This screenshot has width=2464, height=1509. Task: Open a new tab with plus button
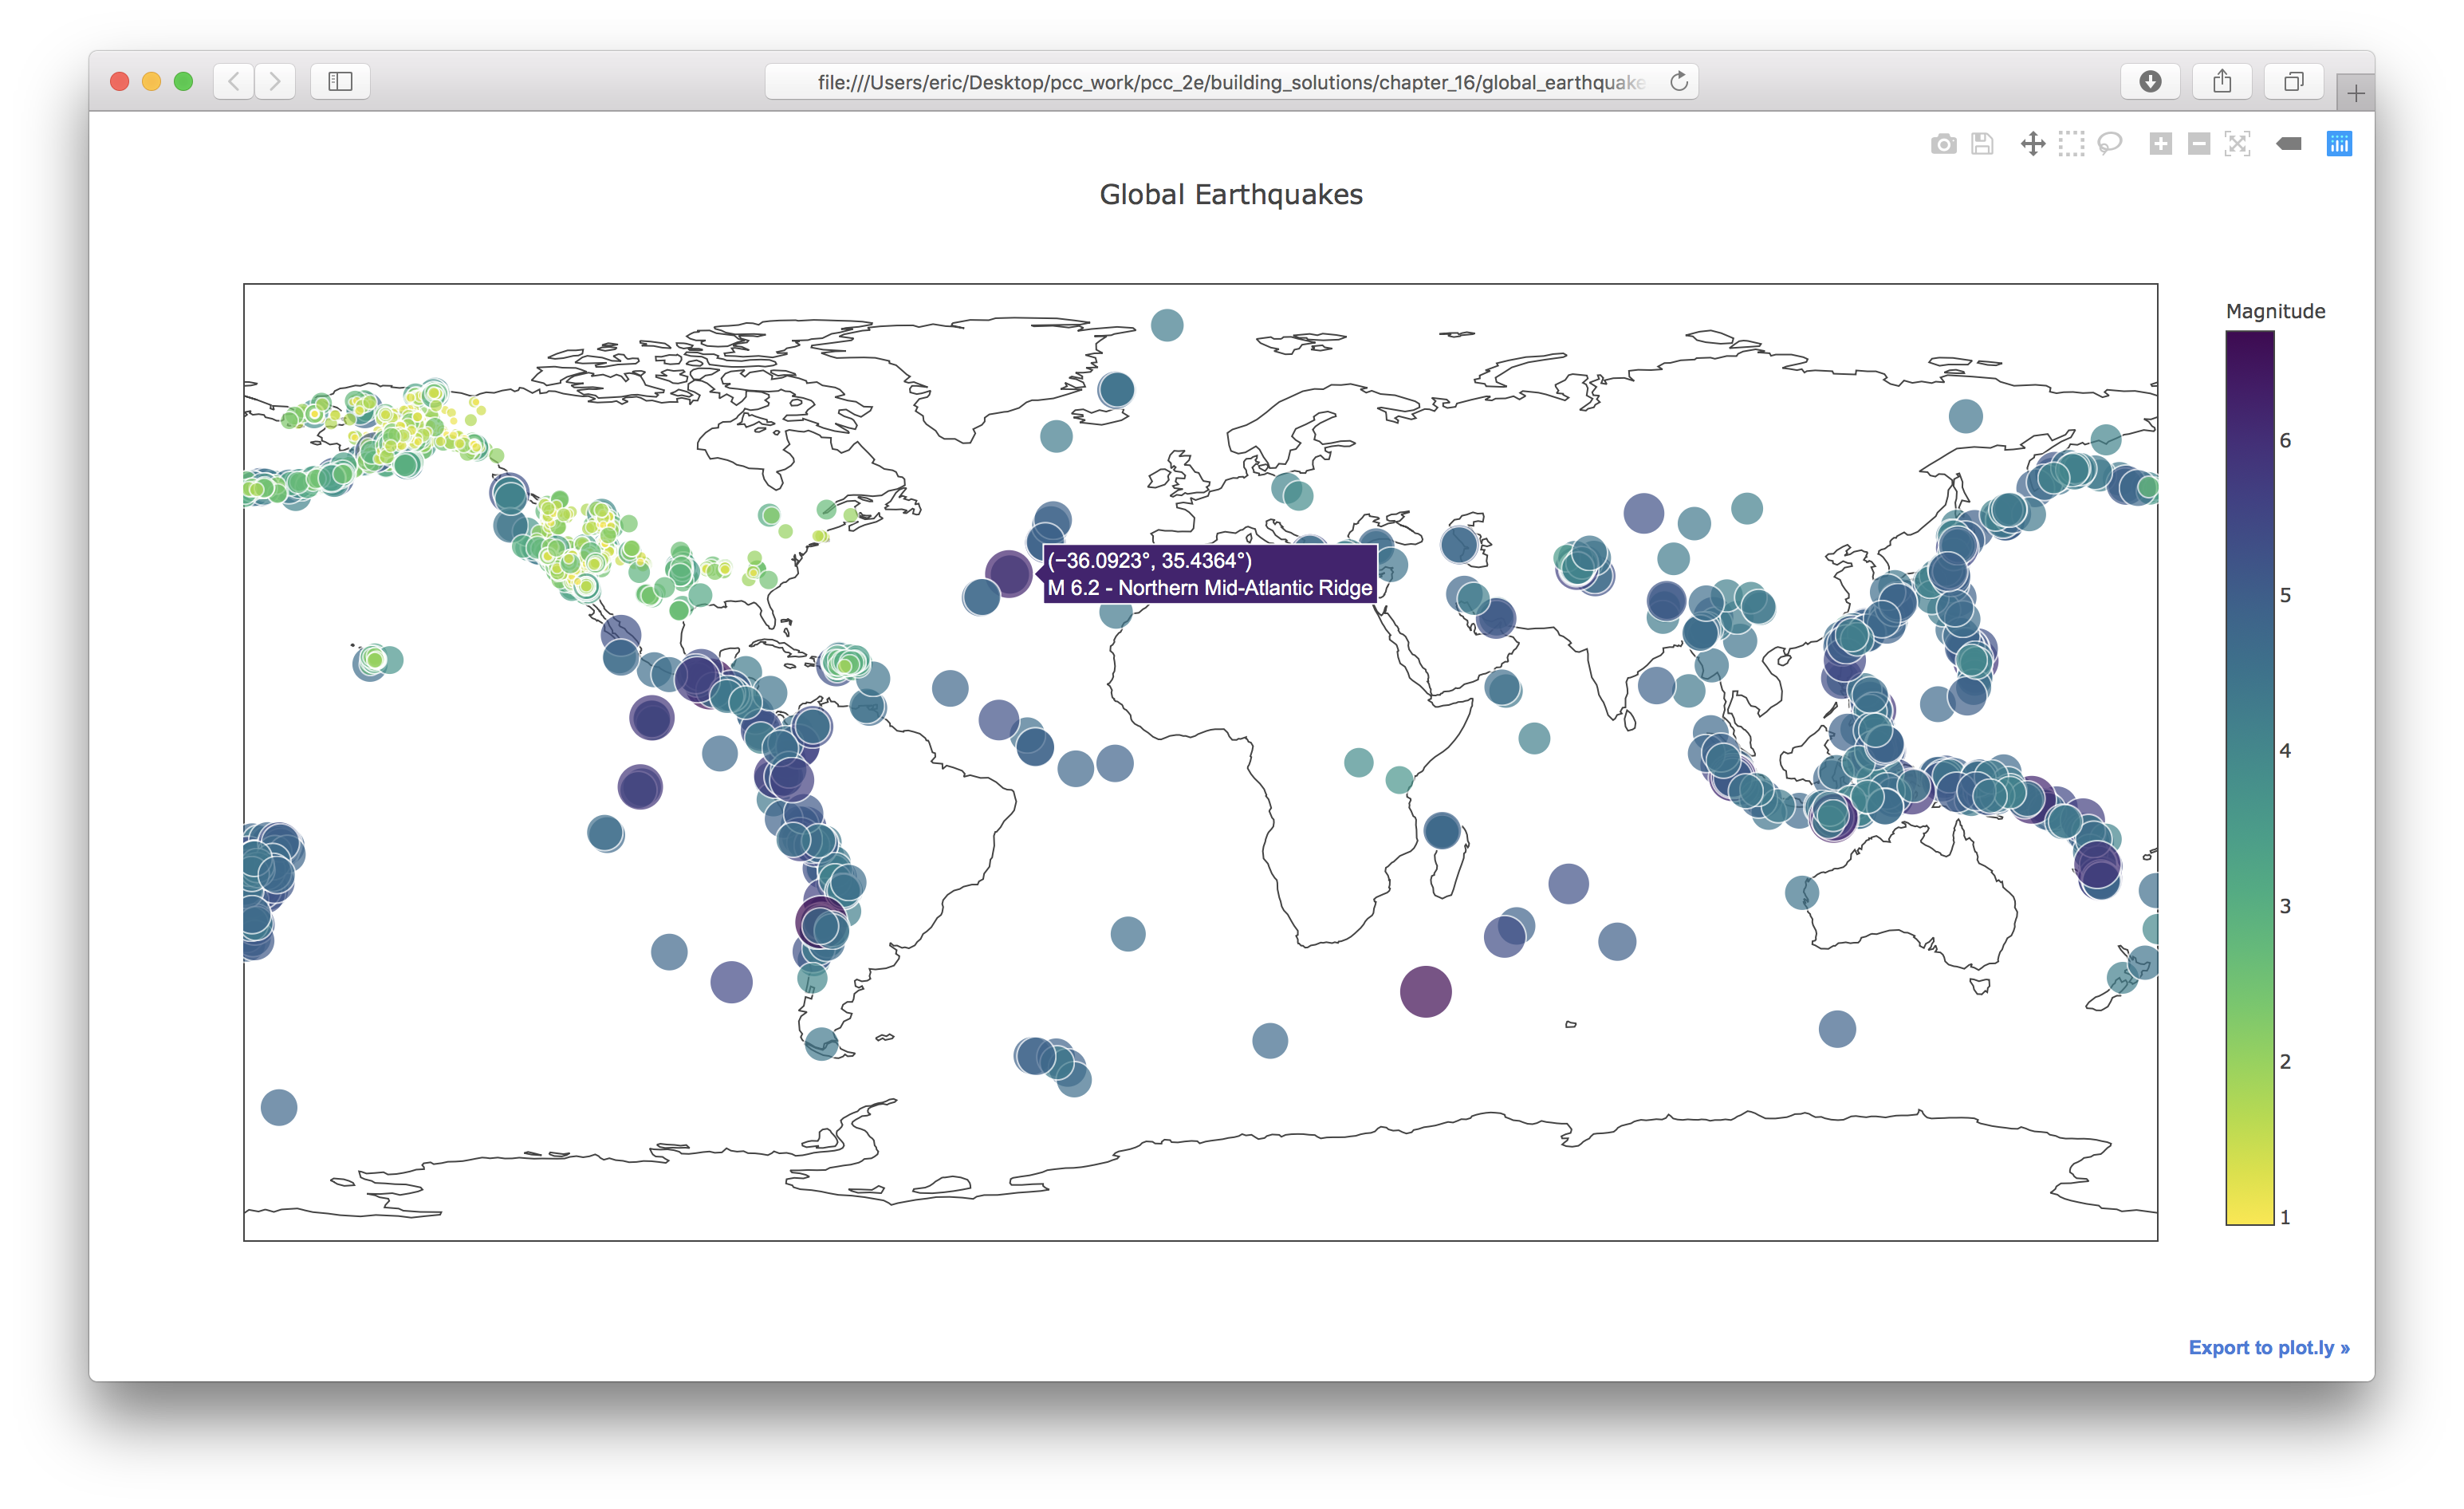pyautogui.click(x=2355, y=94)
